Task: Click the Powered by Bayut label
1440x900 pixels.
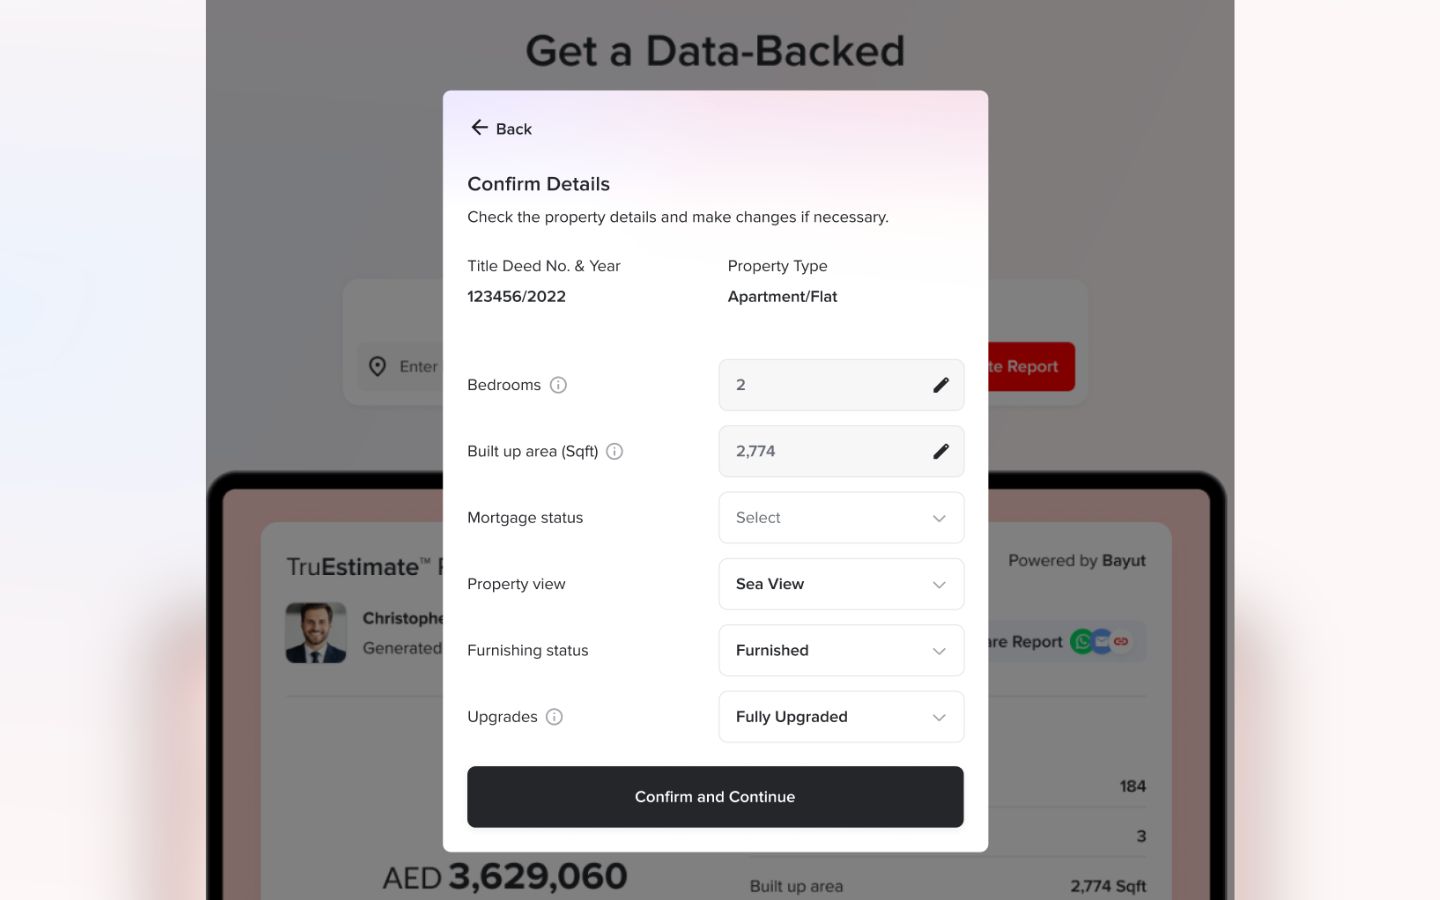Action: [1077, 560]
